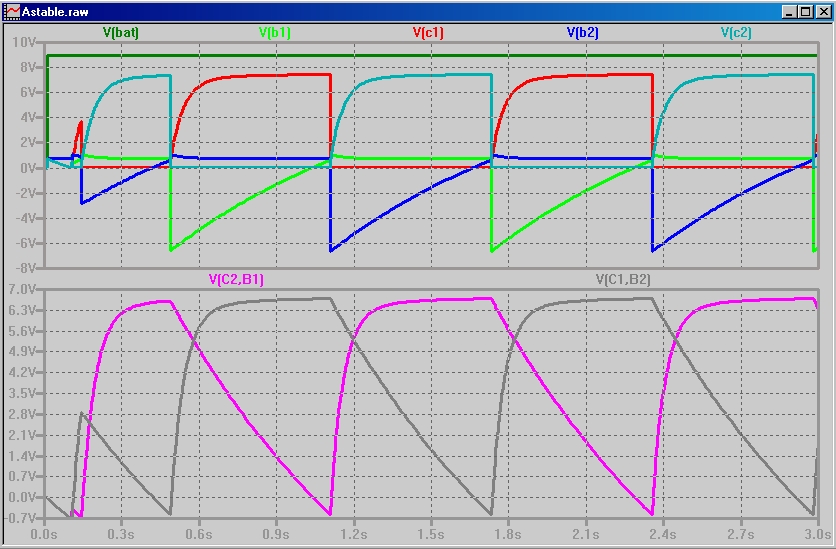The height and width of the screenshot is (549, 836).
Task: Click the 0.3s time axis label
Action: pyautogui.click(x=122, y=534)
